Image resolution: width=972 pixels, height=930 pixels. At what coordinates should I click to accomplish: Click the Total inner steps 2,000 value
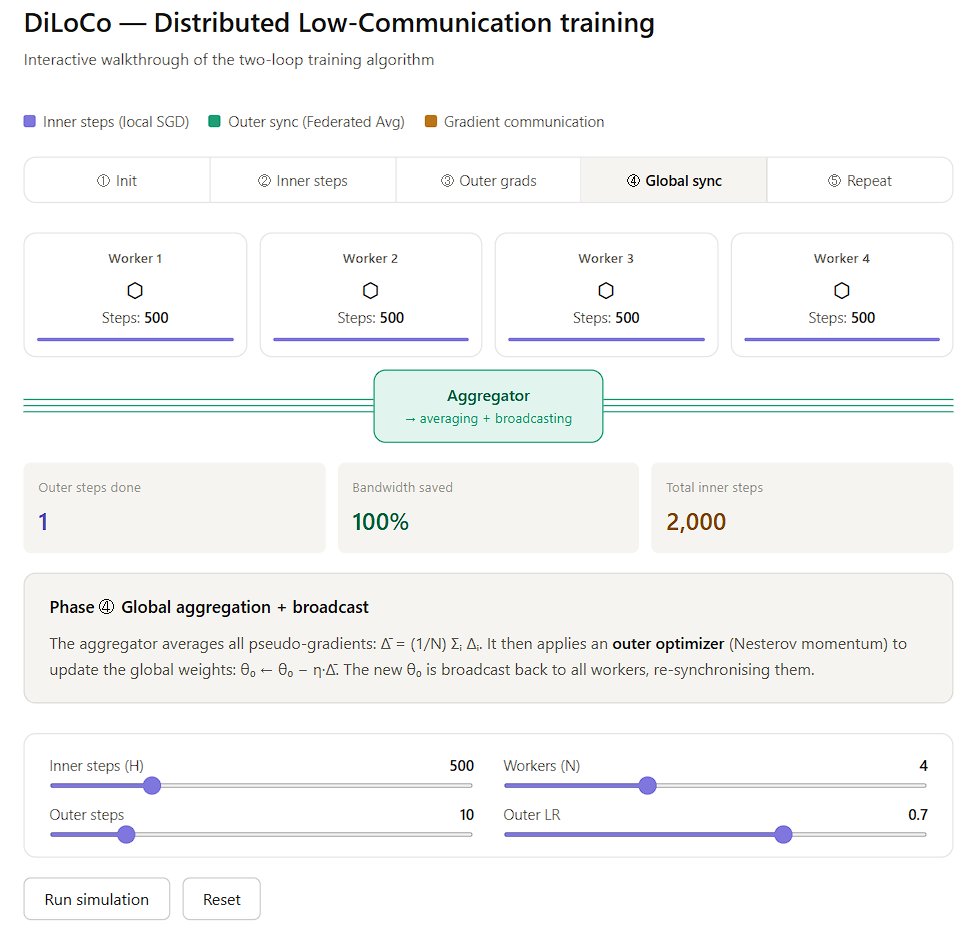click(696, 522)
